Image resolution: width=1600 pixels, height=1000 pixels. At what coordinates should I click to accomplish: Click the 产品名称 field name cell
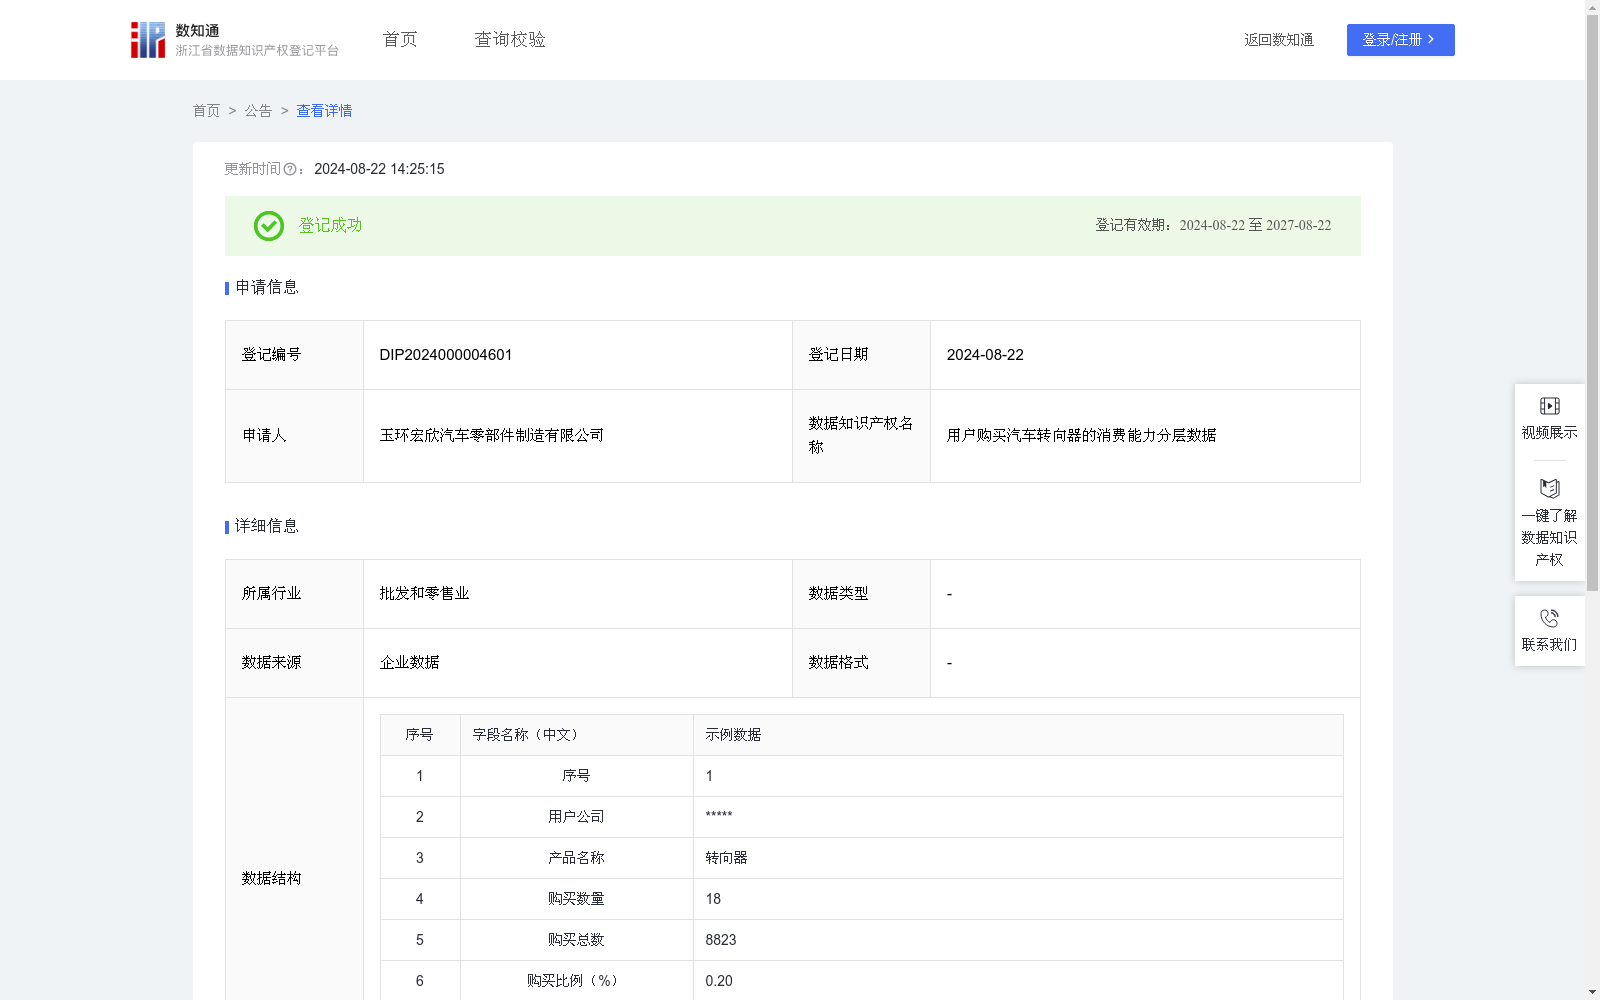pos(577,858)
